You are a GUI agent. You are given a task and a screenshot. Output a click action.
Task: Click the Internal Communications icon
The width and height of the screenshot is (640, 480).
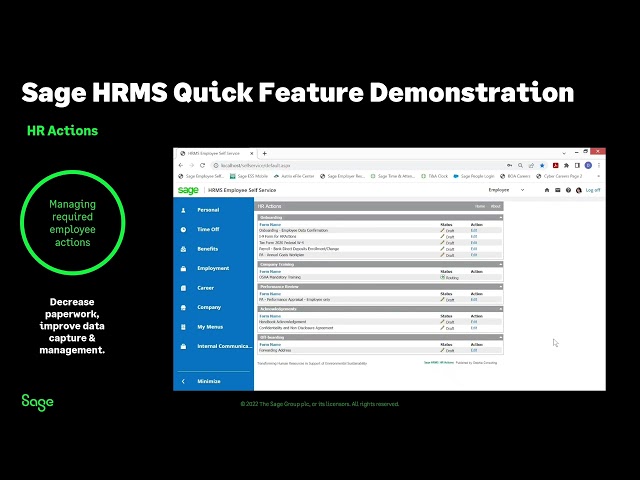[x=183, y=347]
